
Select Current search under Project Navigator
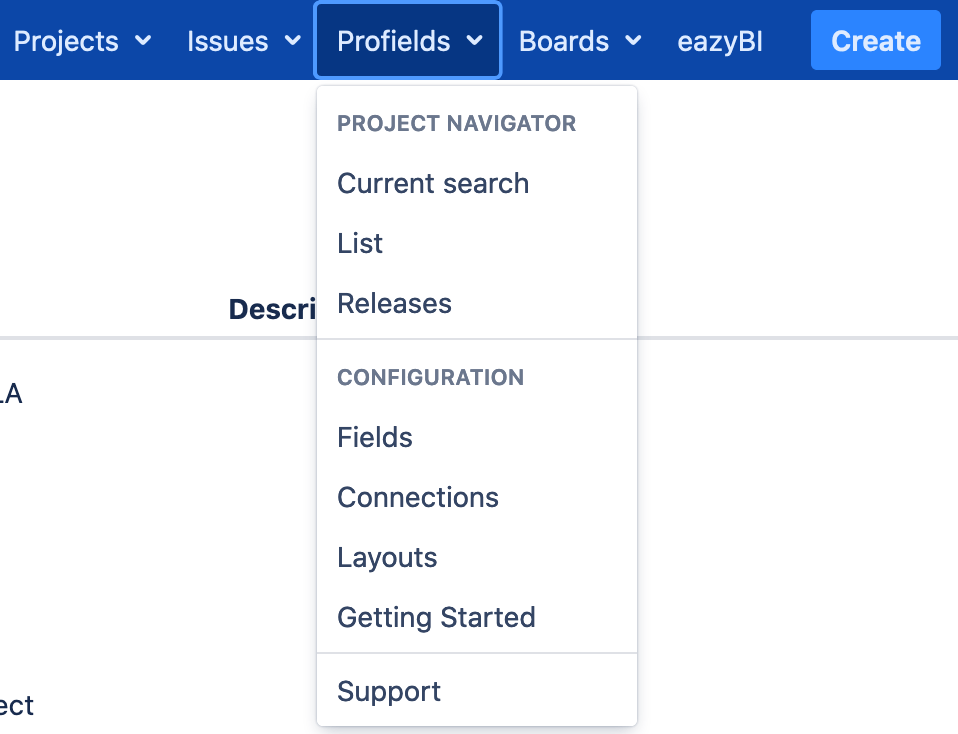[x=433, y=184]
